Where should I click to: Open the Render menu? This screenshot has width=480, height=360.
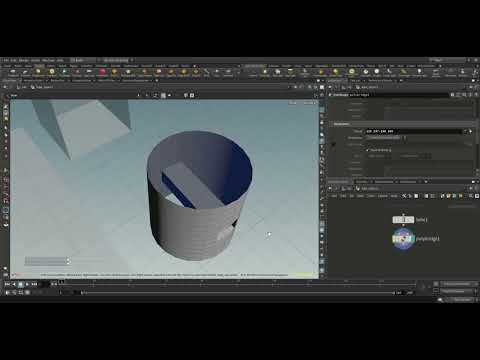tap(24, 60)
